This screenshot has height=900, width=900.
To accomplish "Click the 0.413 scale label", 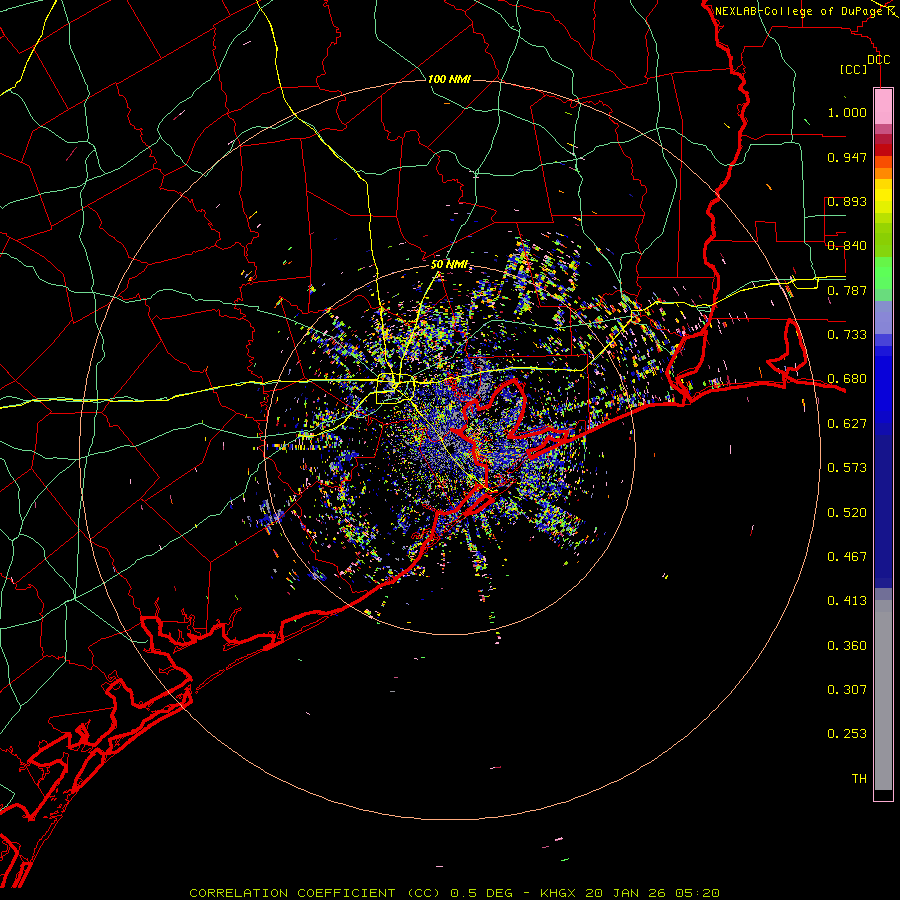I will click(x=847, y=601).
